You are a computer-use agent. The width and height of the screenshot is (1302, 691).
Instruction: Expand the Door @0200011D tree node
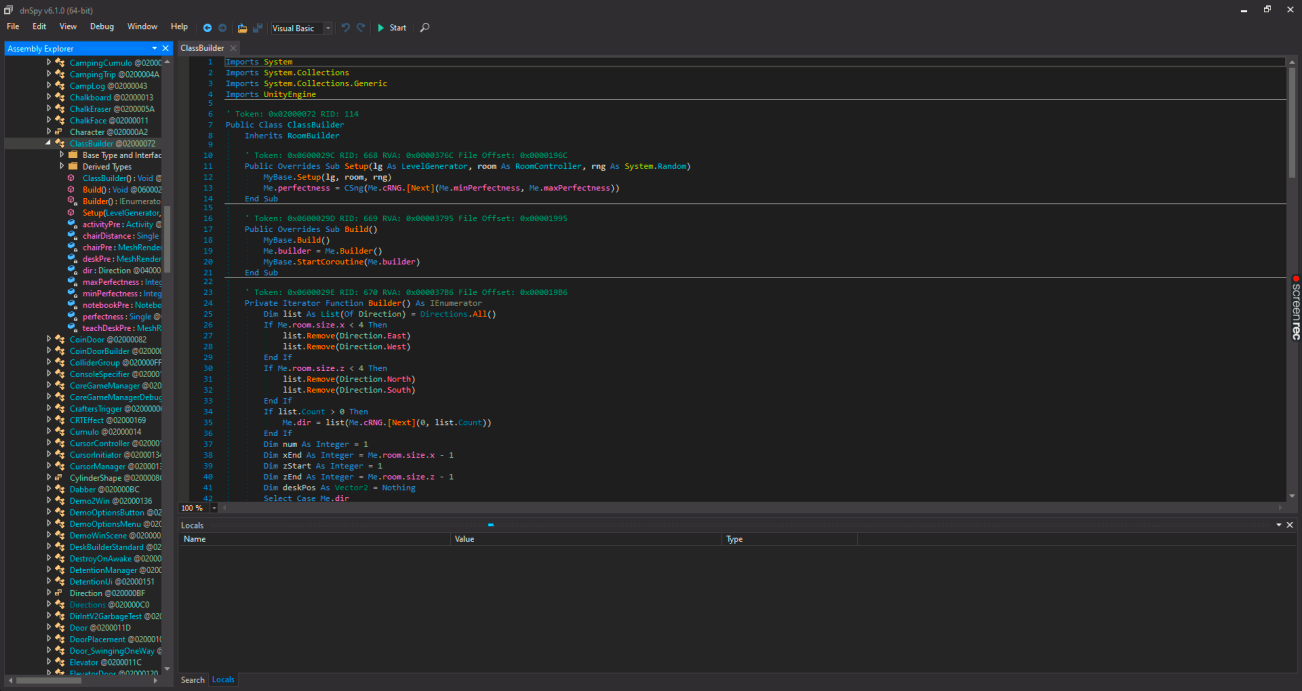(48, 628)
